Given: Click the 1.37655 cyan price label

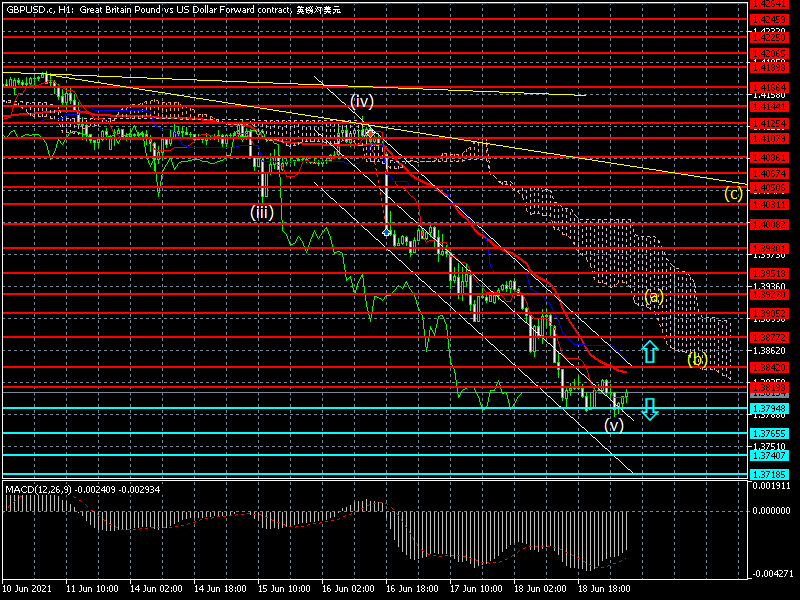Looking at the screenshot, I should (x=767, y=433).
